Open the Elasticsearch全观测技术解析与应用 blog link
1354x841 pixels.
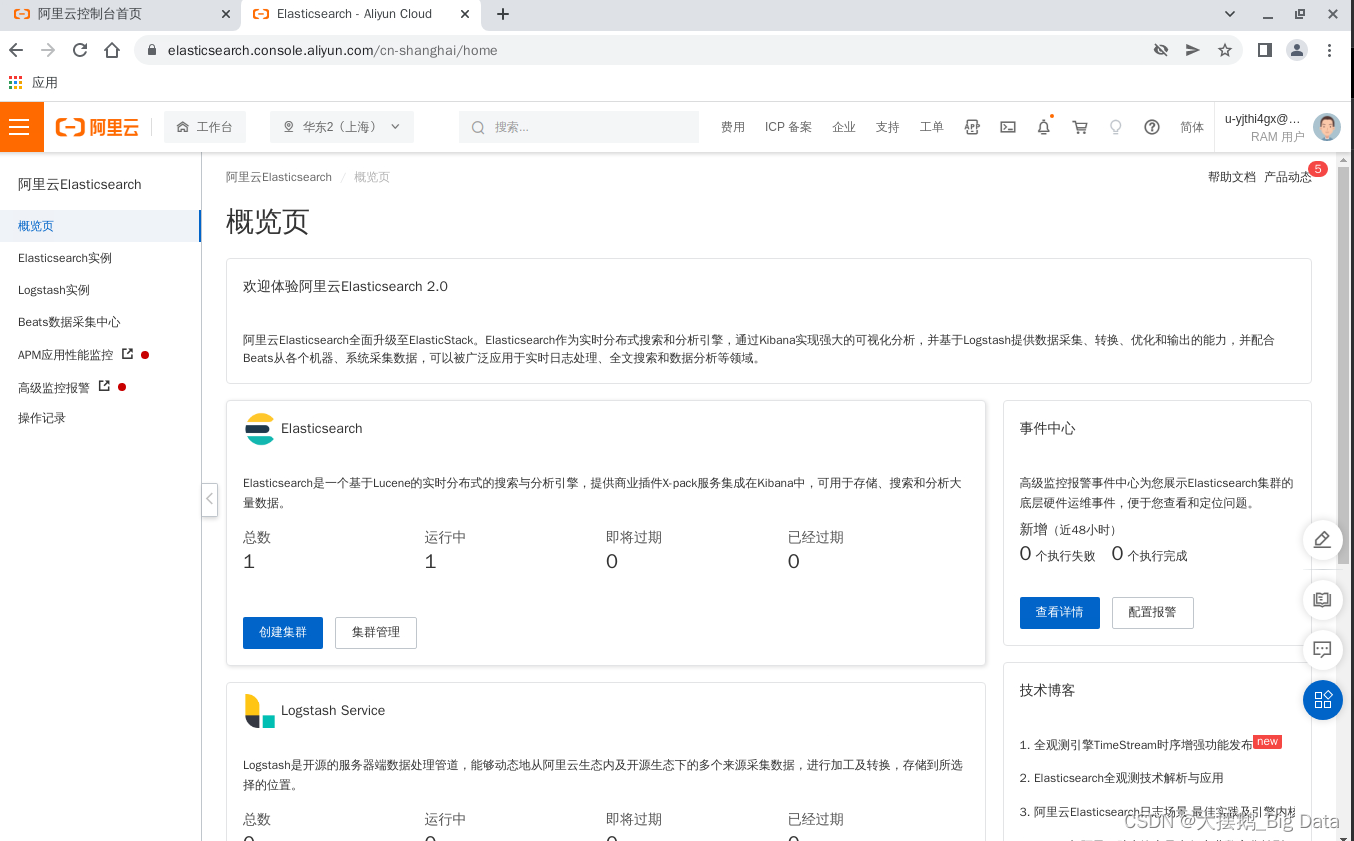tap(1128, 778)
